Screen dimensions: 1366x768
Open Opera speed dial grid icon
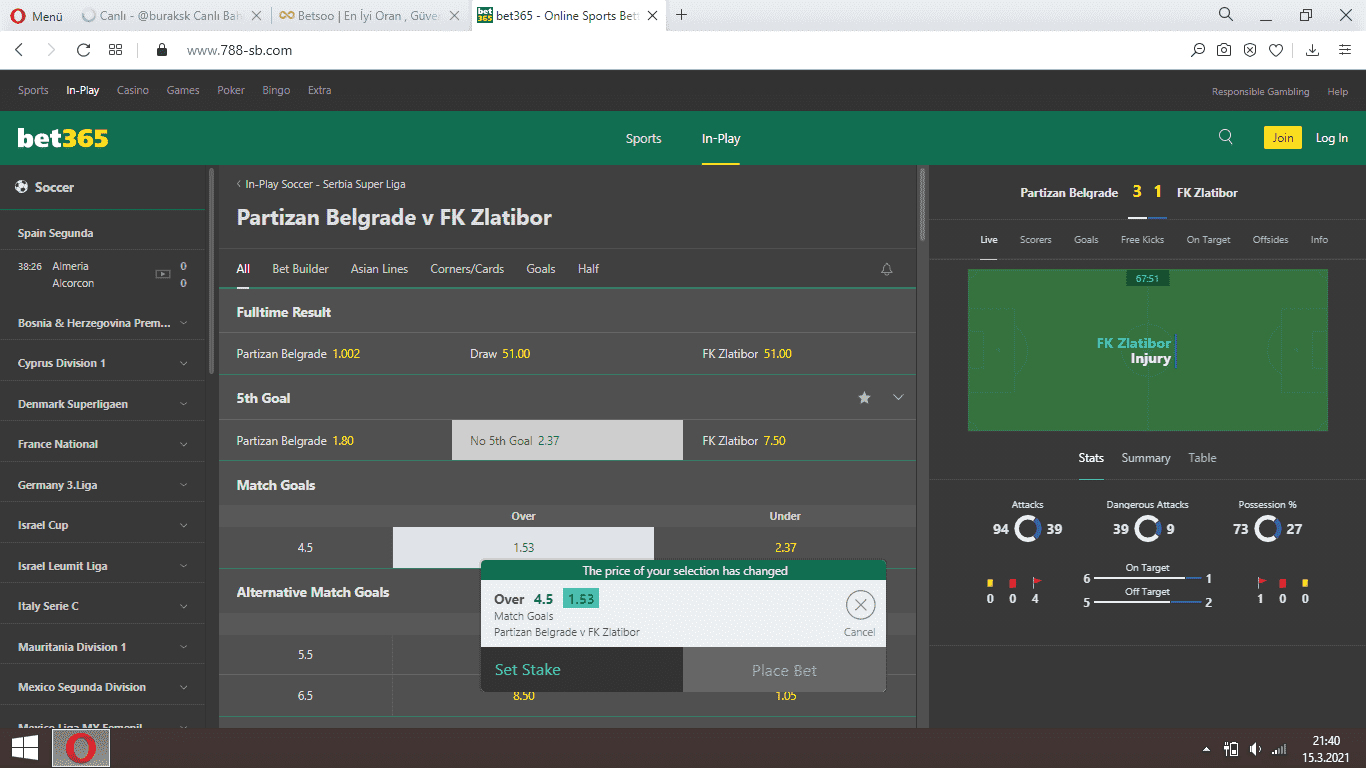115,50
